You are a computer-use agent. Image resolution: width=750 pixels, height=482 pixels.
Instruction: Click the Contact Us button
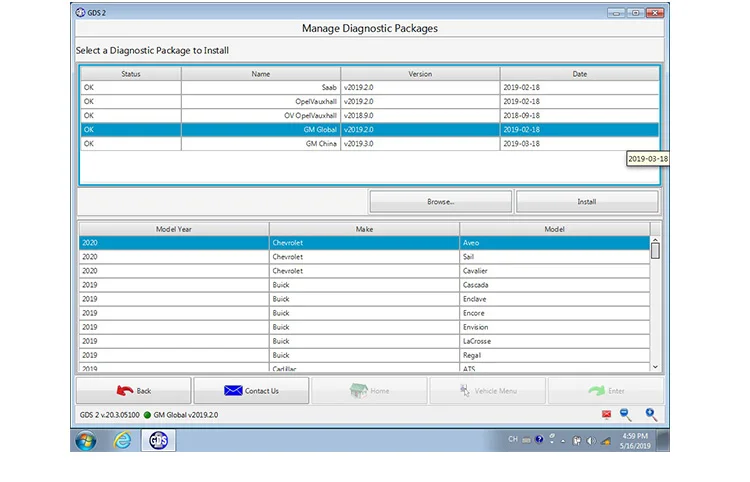pos(251,391)
